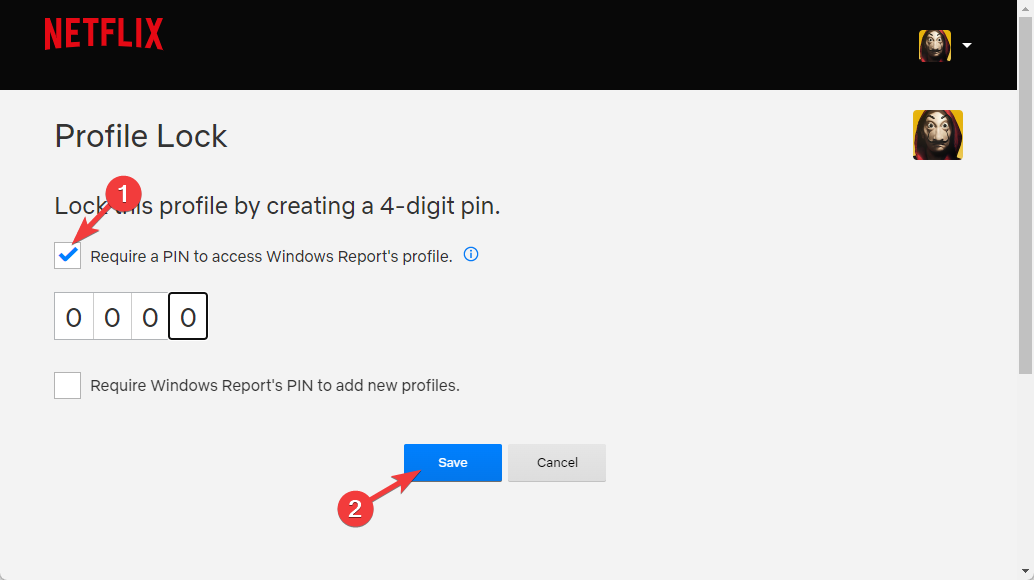Viewport: 1034px width, 580px height.
Task: Uncheck Require a PIN to access profile
Action: tap(67, 256)
